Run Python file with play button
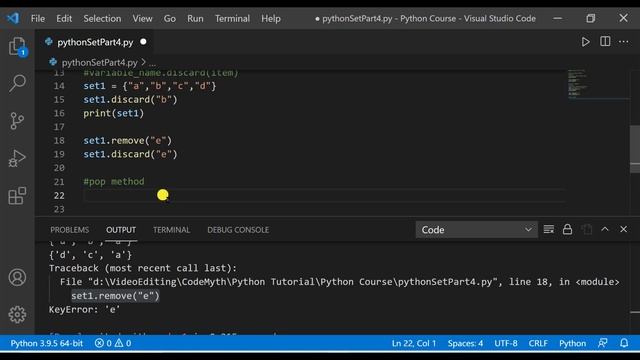This screenshot has width=640, height=360. tap(585, 42)
